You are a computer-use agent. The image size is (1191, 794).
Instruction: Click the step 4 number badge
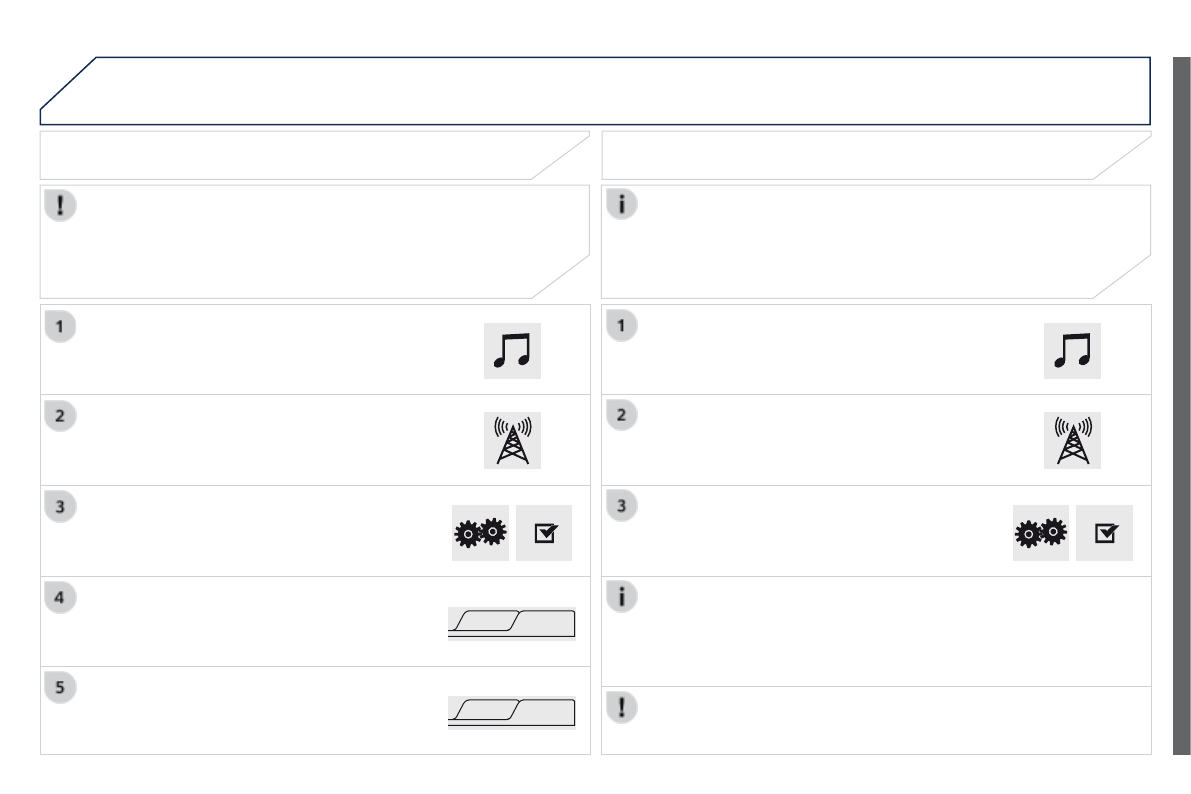(62, 597)
